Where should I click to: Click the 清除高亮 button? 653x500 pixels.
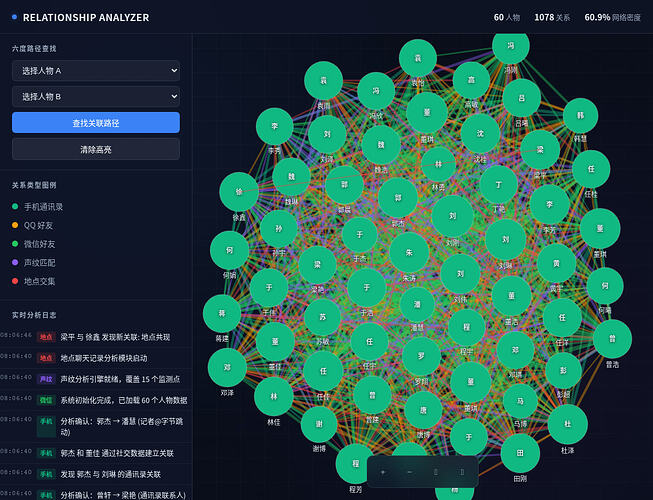coord(96,149)
